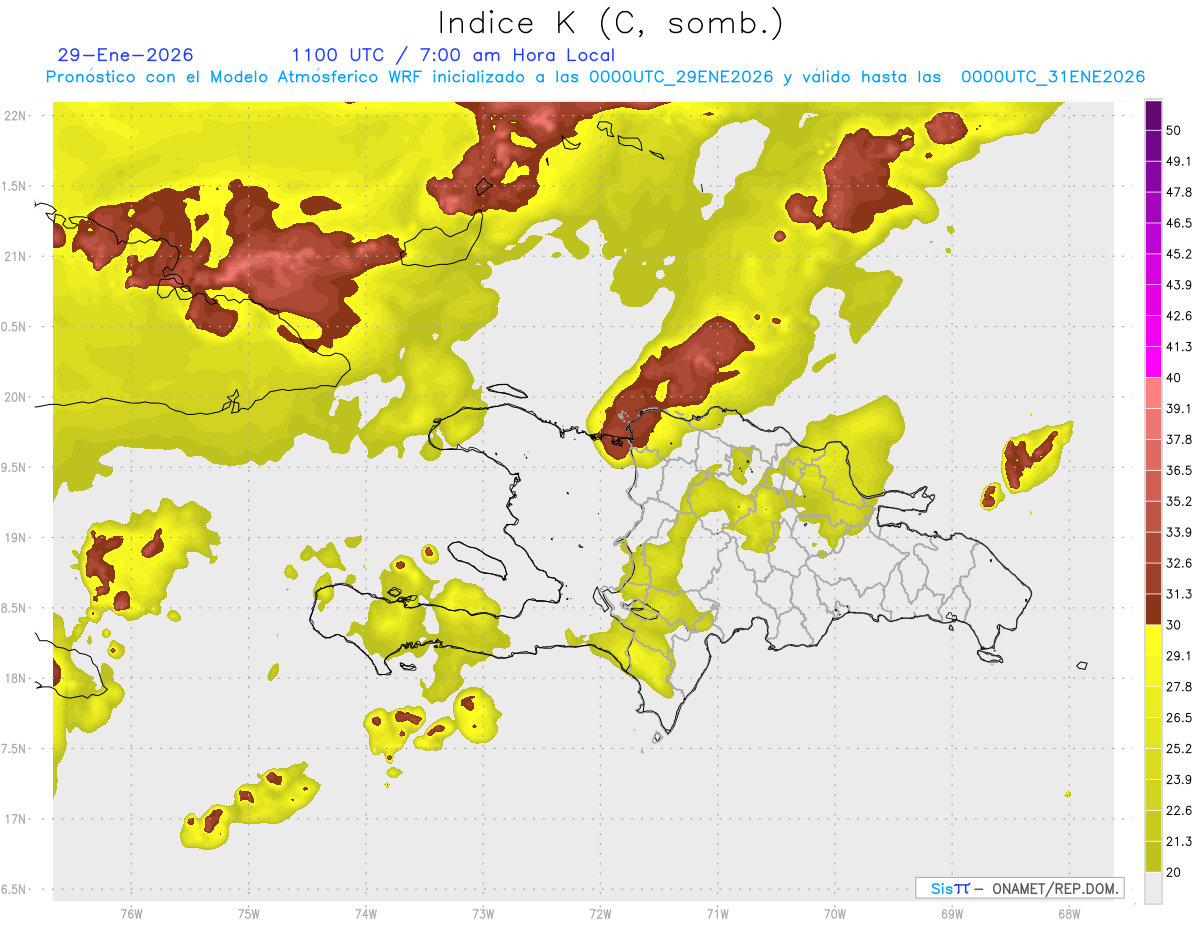The height and width of the screenshot is (927, 1200).
Task: Click the longitude label "72W"
Action: [600, 913]
